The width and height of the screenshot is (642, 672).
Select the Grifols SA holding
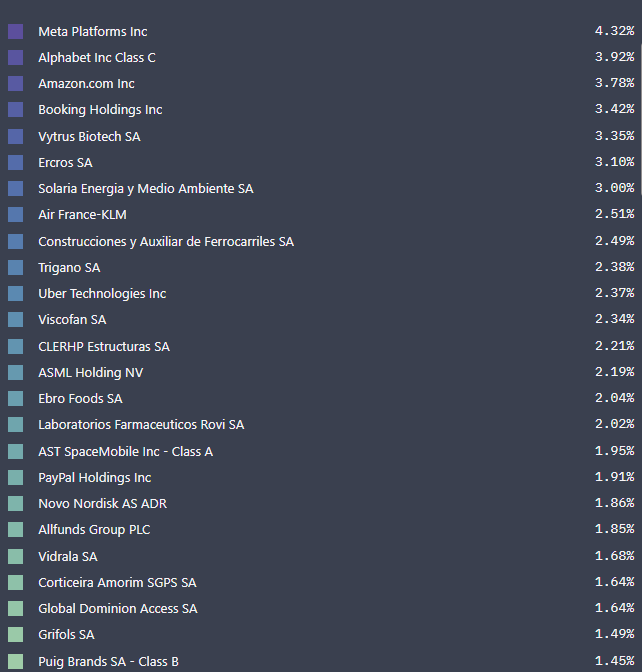click(66, 635)
